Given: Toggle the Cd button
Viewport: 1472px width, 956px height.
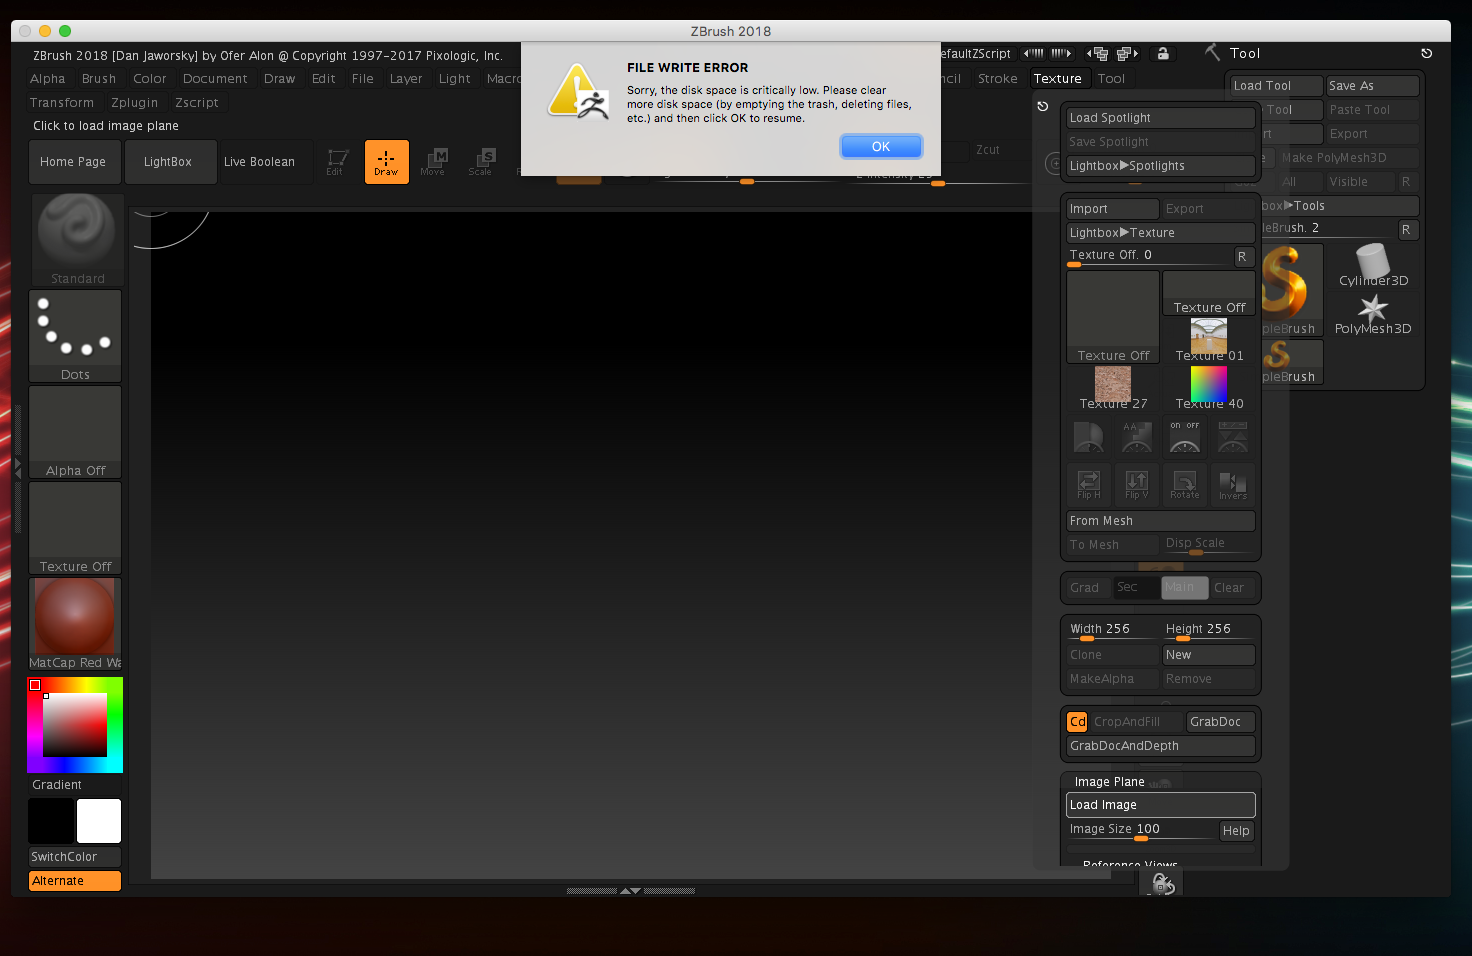Looking at the screenshot, I should point(1077,722).
